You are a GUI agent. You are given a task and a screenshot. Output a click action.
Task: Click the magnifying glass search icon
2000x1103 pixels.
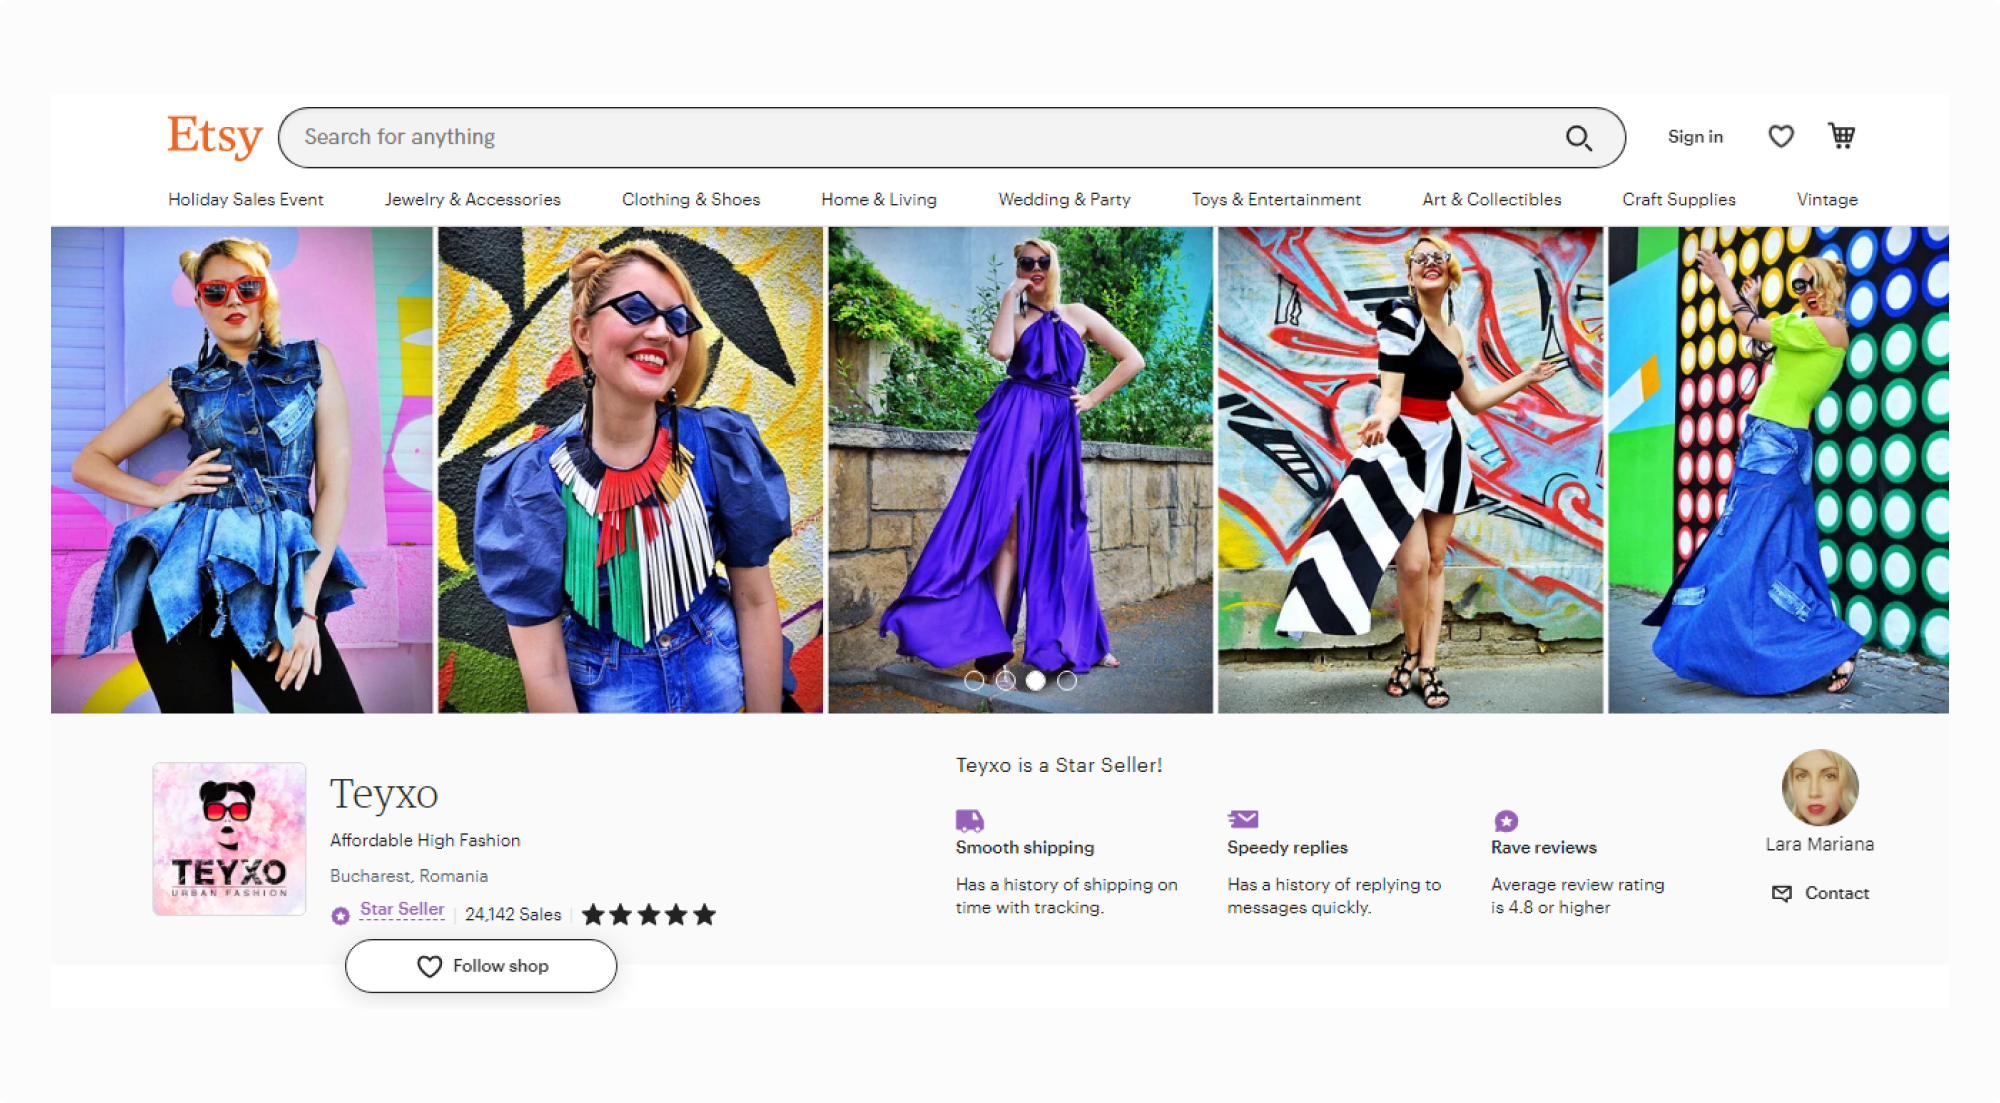1578,138
